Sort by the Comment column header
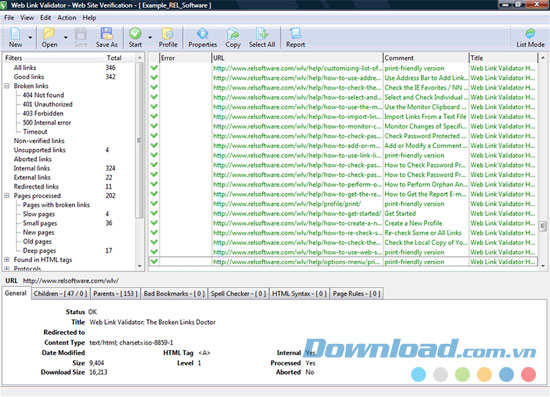550x397 pixels. (x=426, y=58)
